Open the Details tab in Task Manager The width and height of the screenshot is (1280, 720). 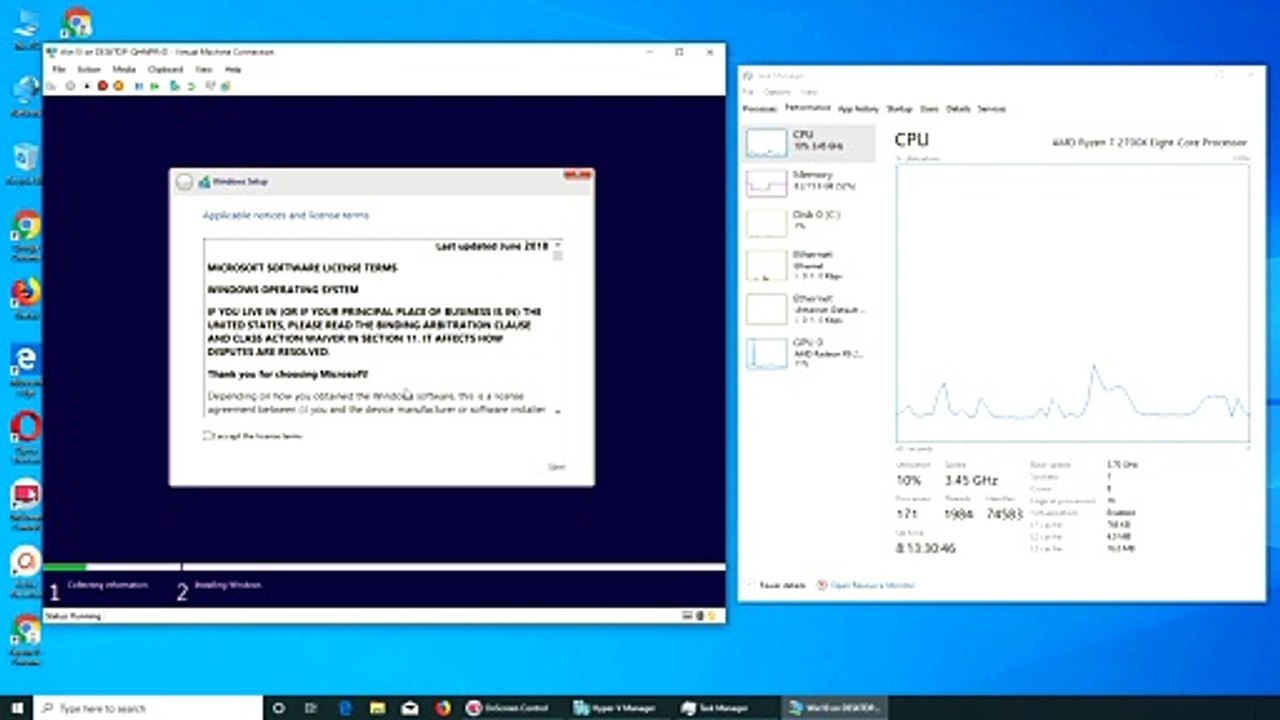click(958, 108)
